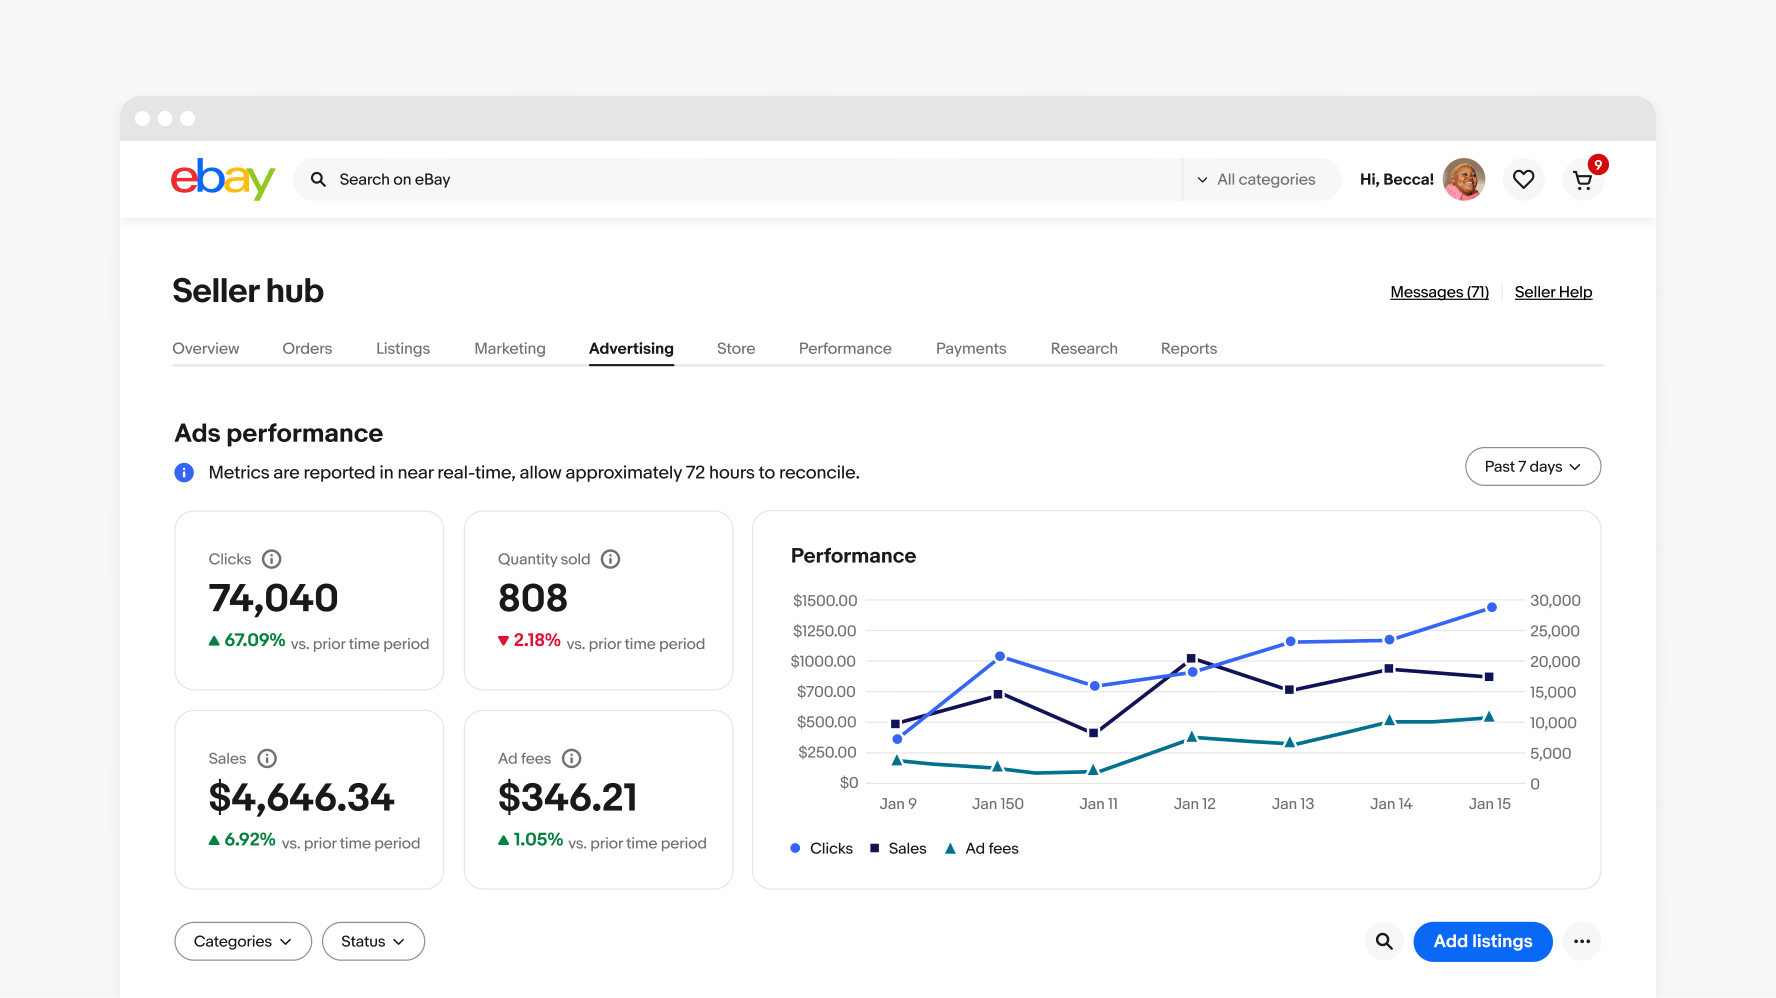Expand the Status filter dropdown
Image resolution: width=1776 pixels, height=998 pixels.
click(373, 941)
